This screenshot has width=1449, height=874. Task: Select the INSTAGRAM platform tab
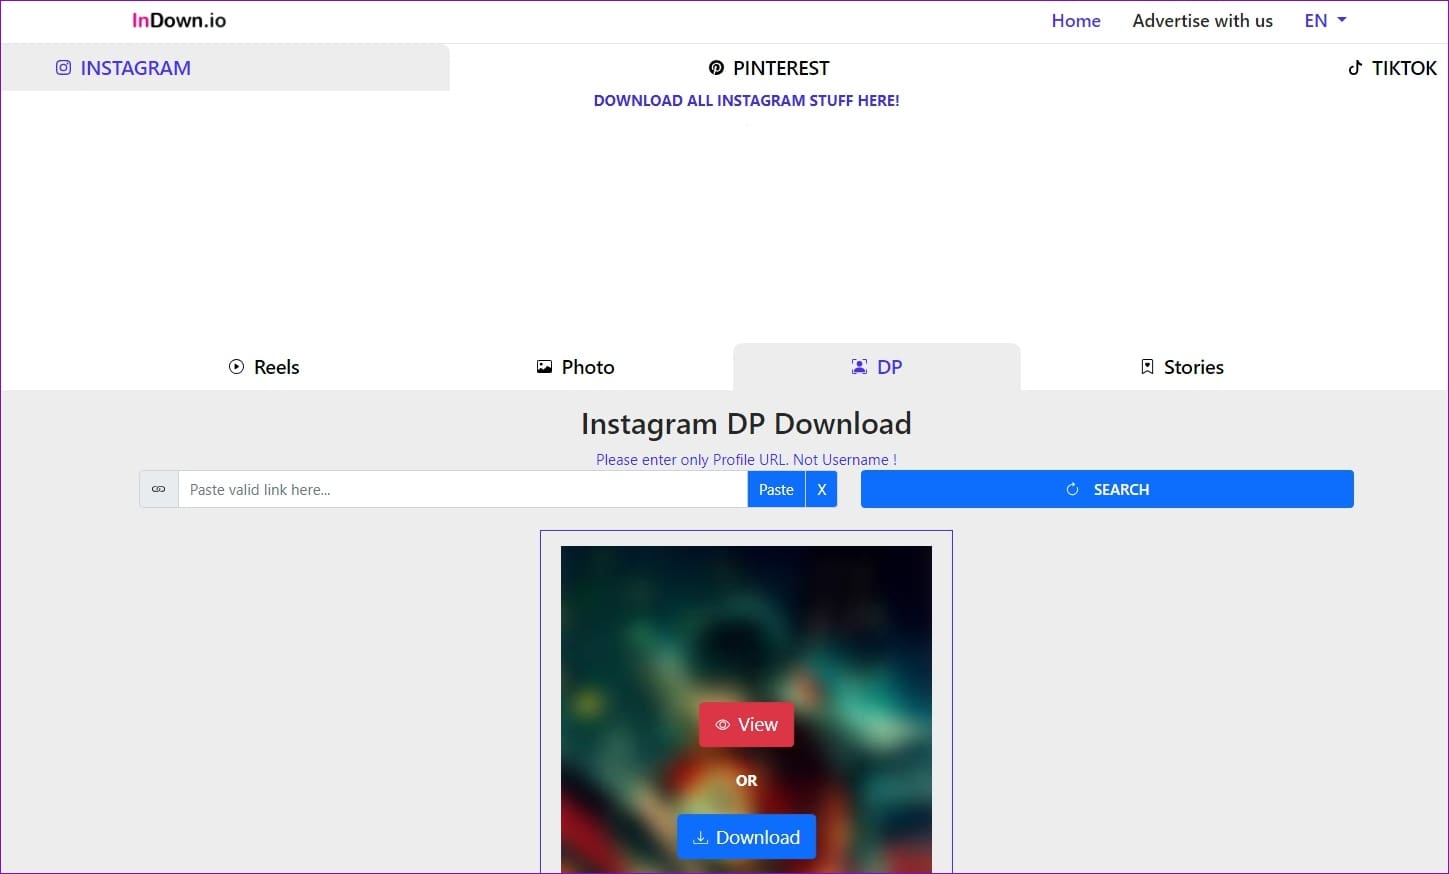pos(225,68)
